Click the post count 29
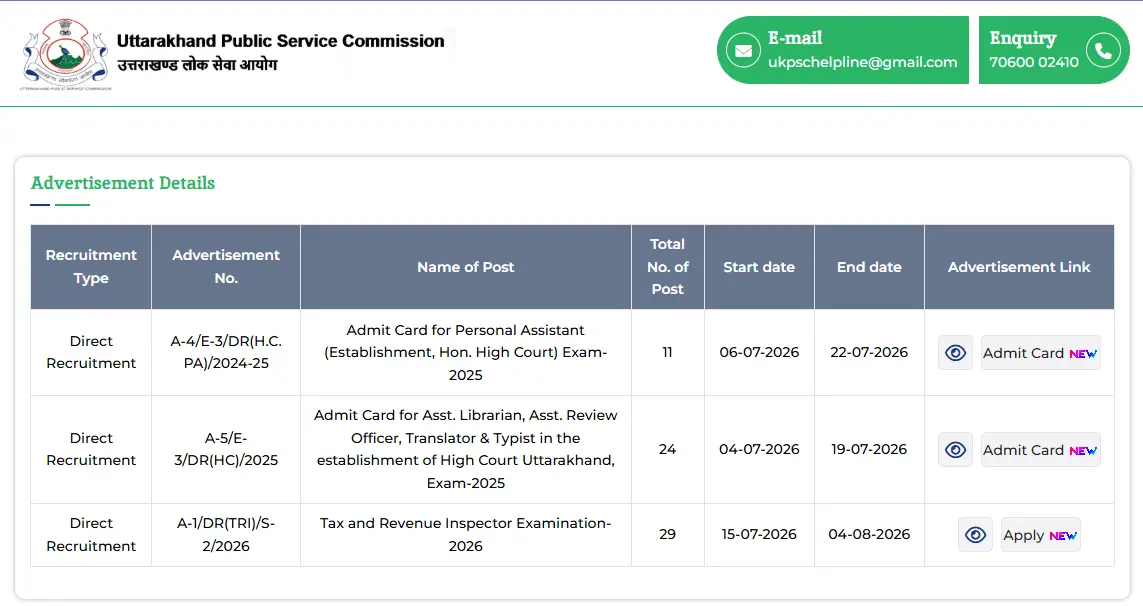This screenshot has height=606, width=1143. coord(667,535)
